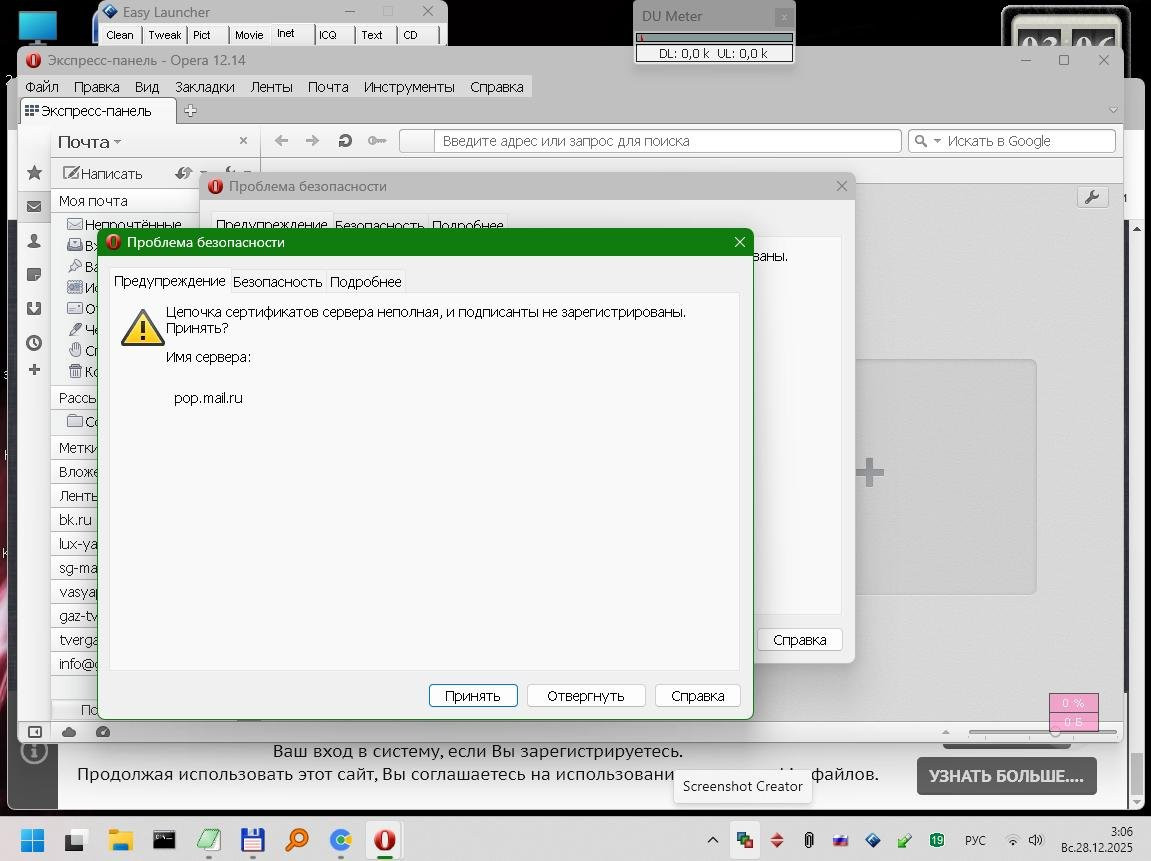Open the command prompt taskbar icon
Image resolution: width=1151 pixels, height=861 pixels.
point(164,840)
